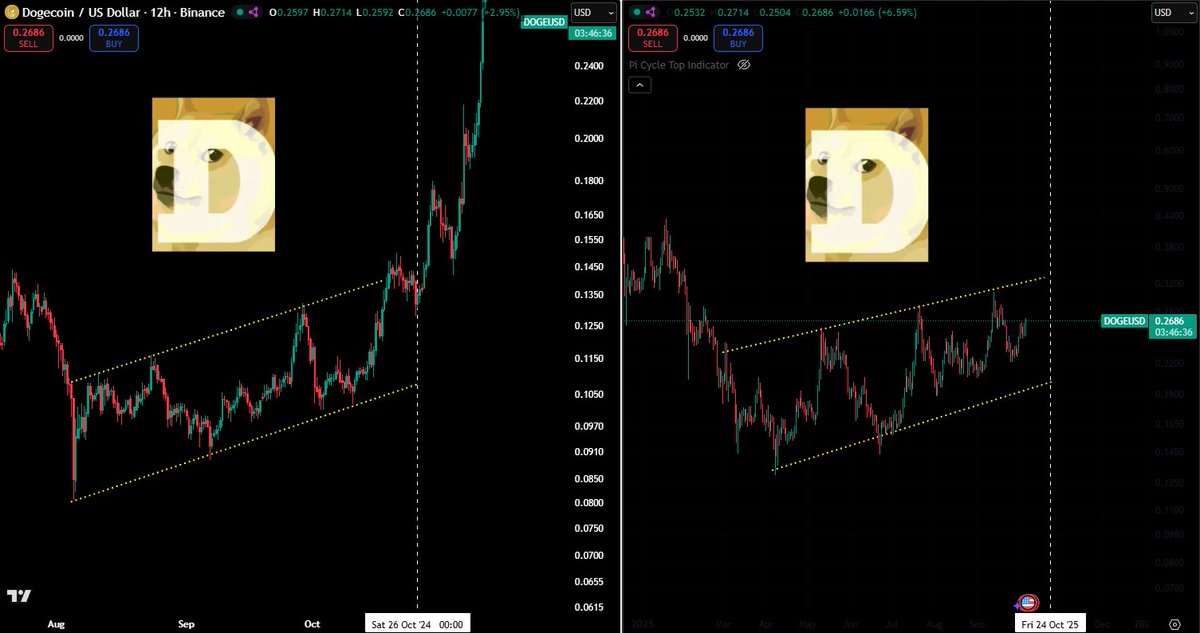This screenshot has height=633, width=1200.
Task: Click the right chart 0.2686 current price tag
Action: tap(1171, 320)
